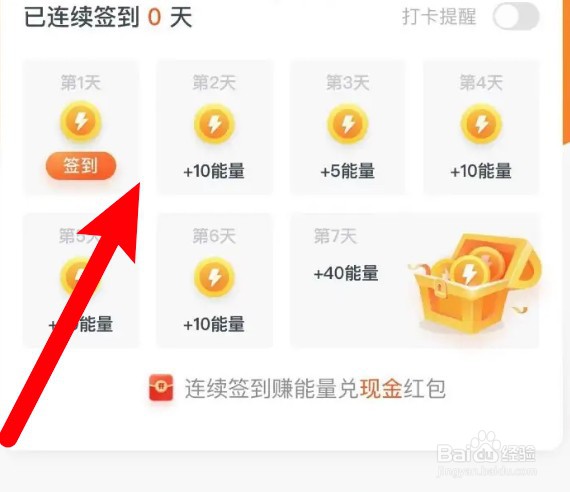Click the 第1天 energy coin icon
Image resolution: width=570 pixels, height=492 pixels.
[x=81, y=121]
